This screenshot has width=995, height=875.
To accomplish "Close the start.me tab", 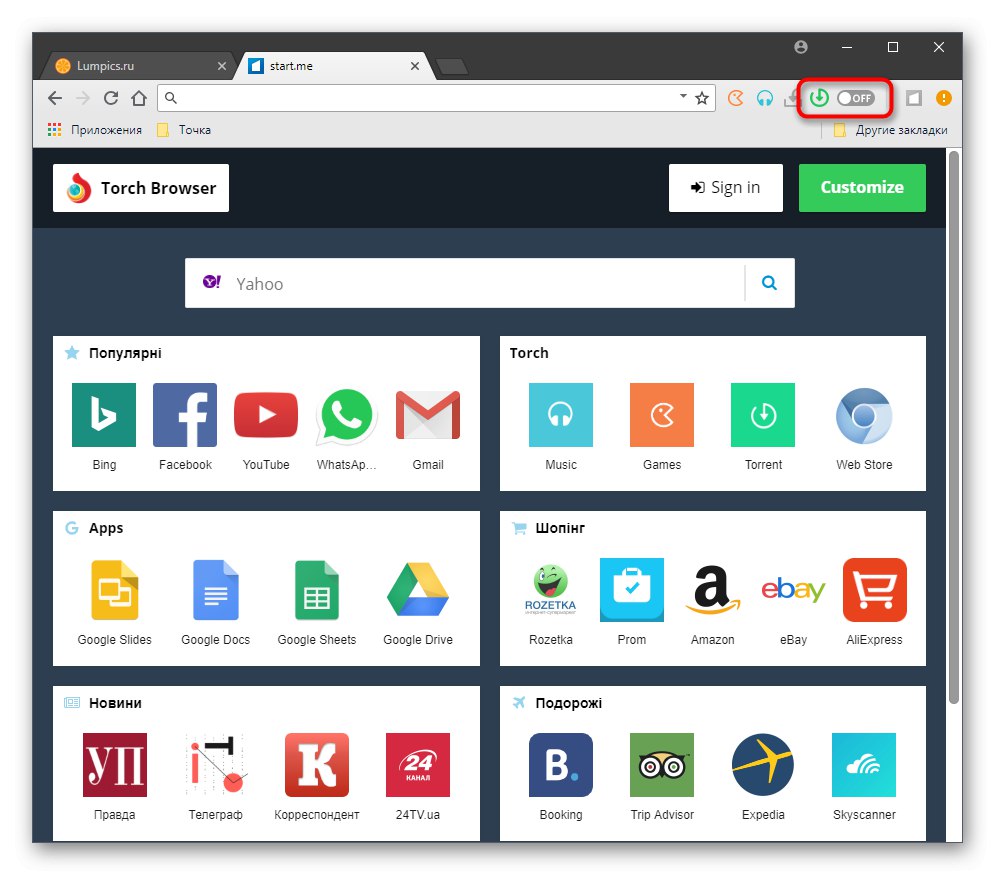I will (414, 66).
